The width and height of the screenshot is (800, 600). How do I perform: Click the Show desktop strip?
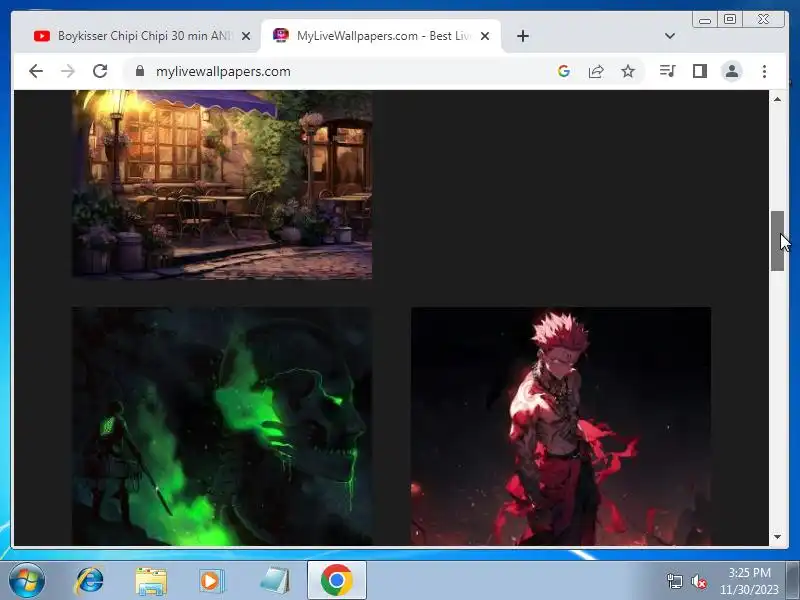(793, 580)
